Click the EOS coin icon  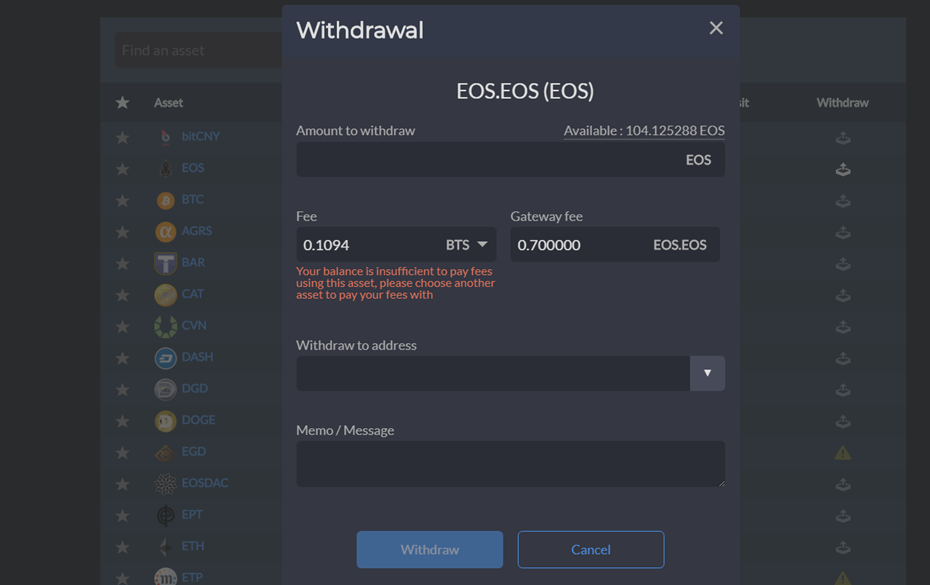point(165,169)
